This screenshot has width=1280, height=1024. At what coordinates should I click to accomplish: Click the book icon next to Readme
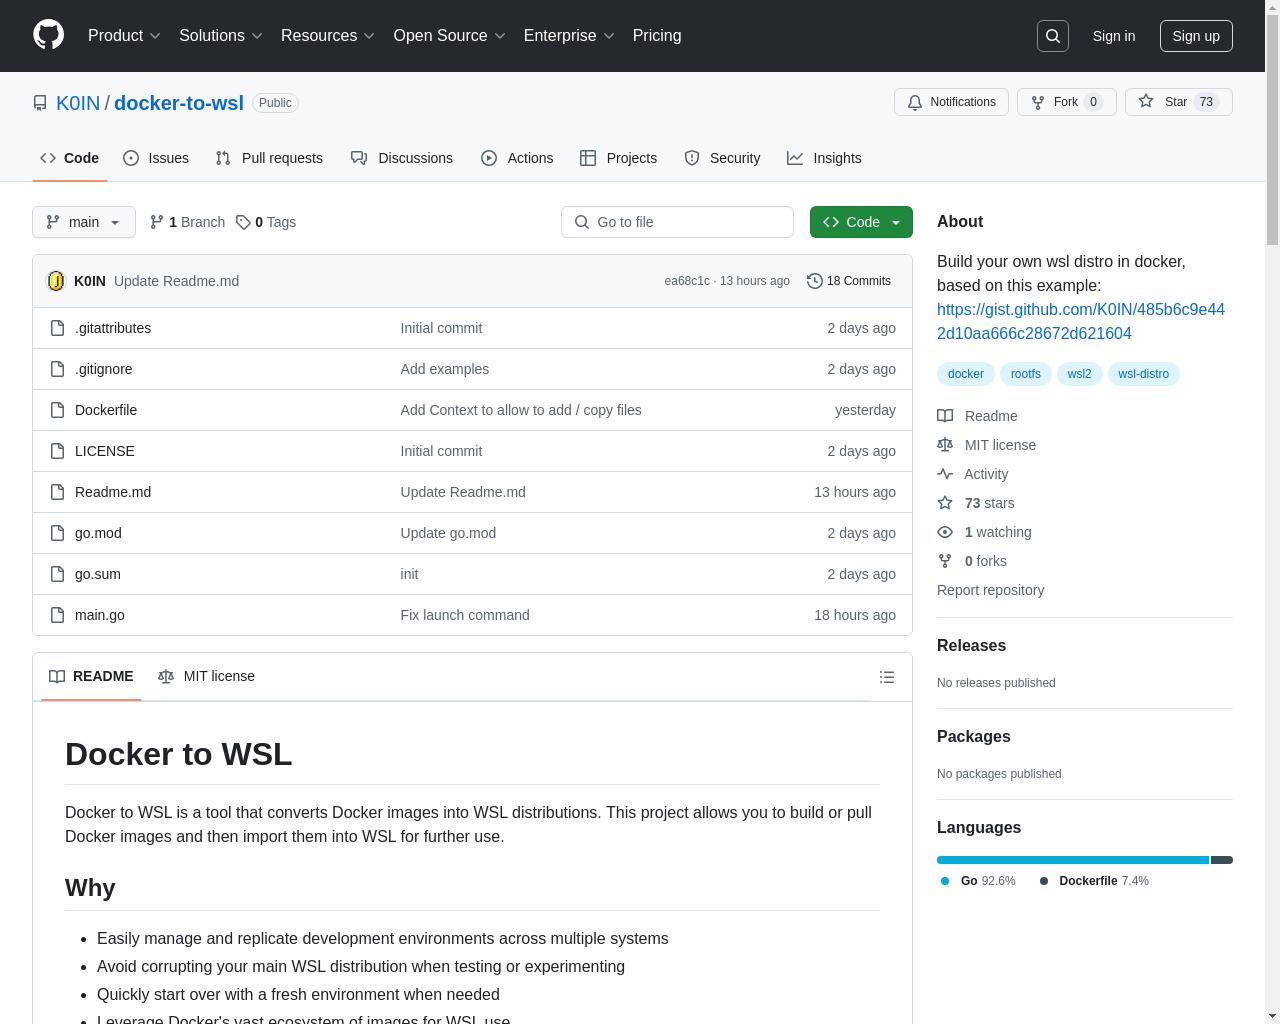pos(945,416)
